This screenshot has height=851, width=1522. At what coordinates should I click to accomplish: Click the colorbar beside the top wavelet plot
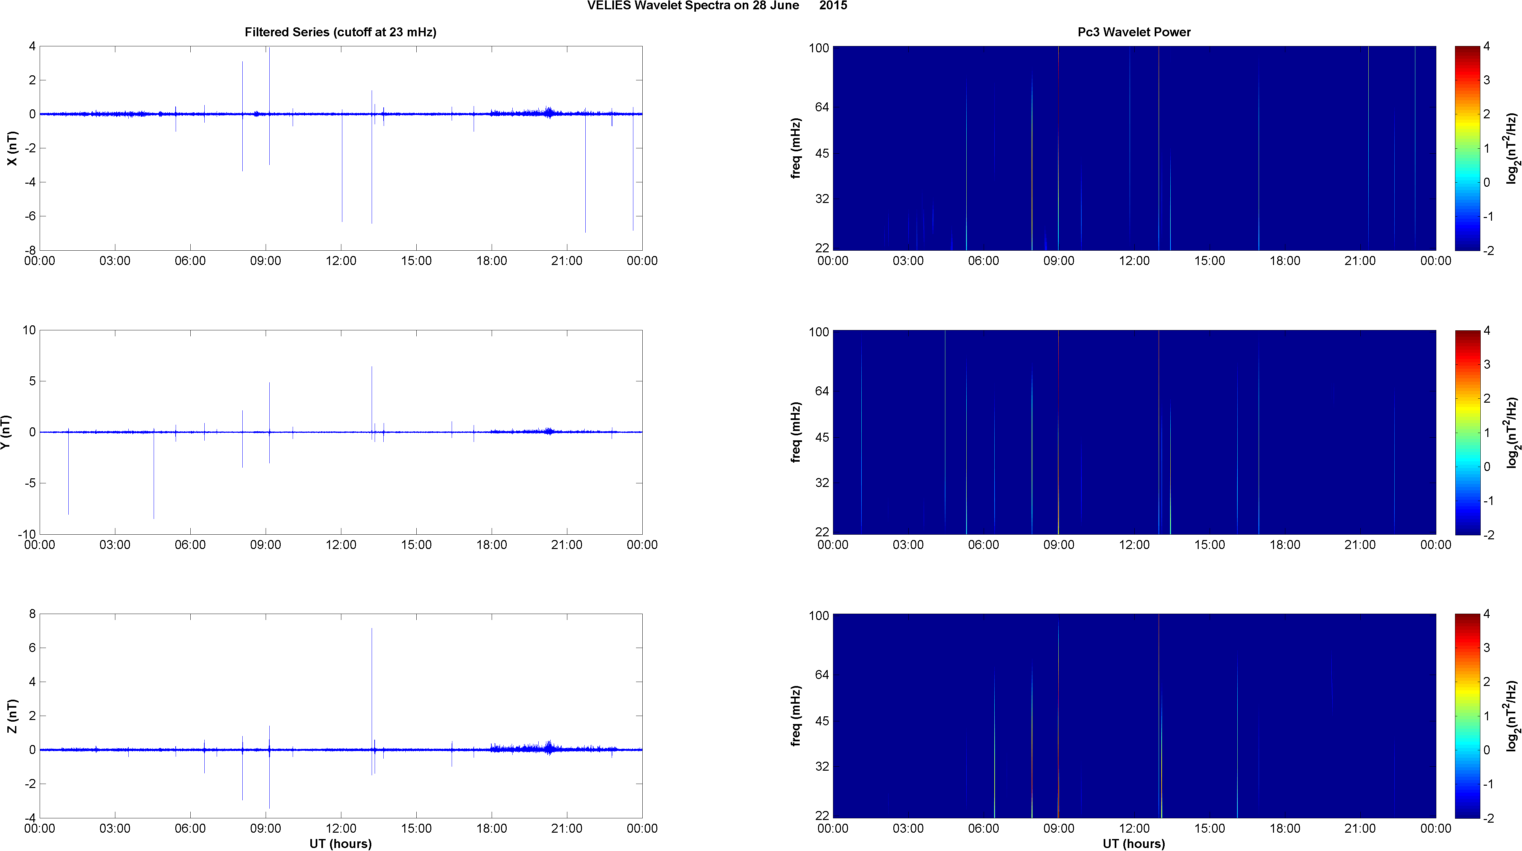(1466, 148)
